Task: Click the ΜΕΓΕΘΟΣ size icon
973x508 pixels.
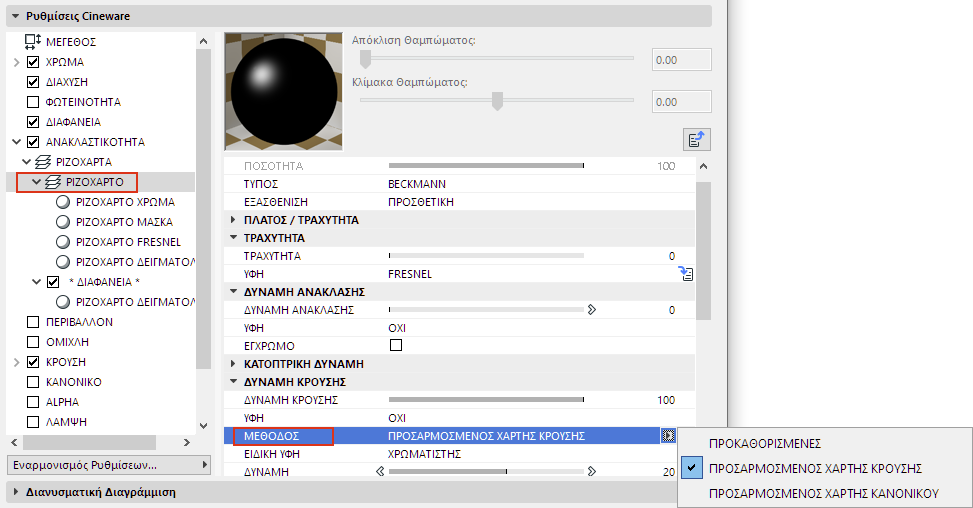Action: 33,42
